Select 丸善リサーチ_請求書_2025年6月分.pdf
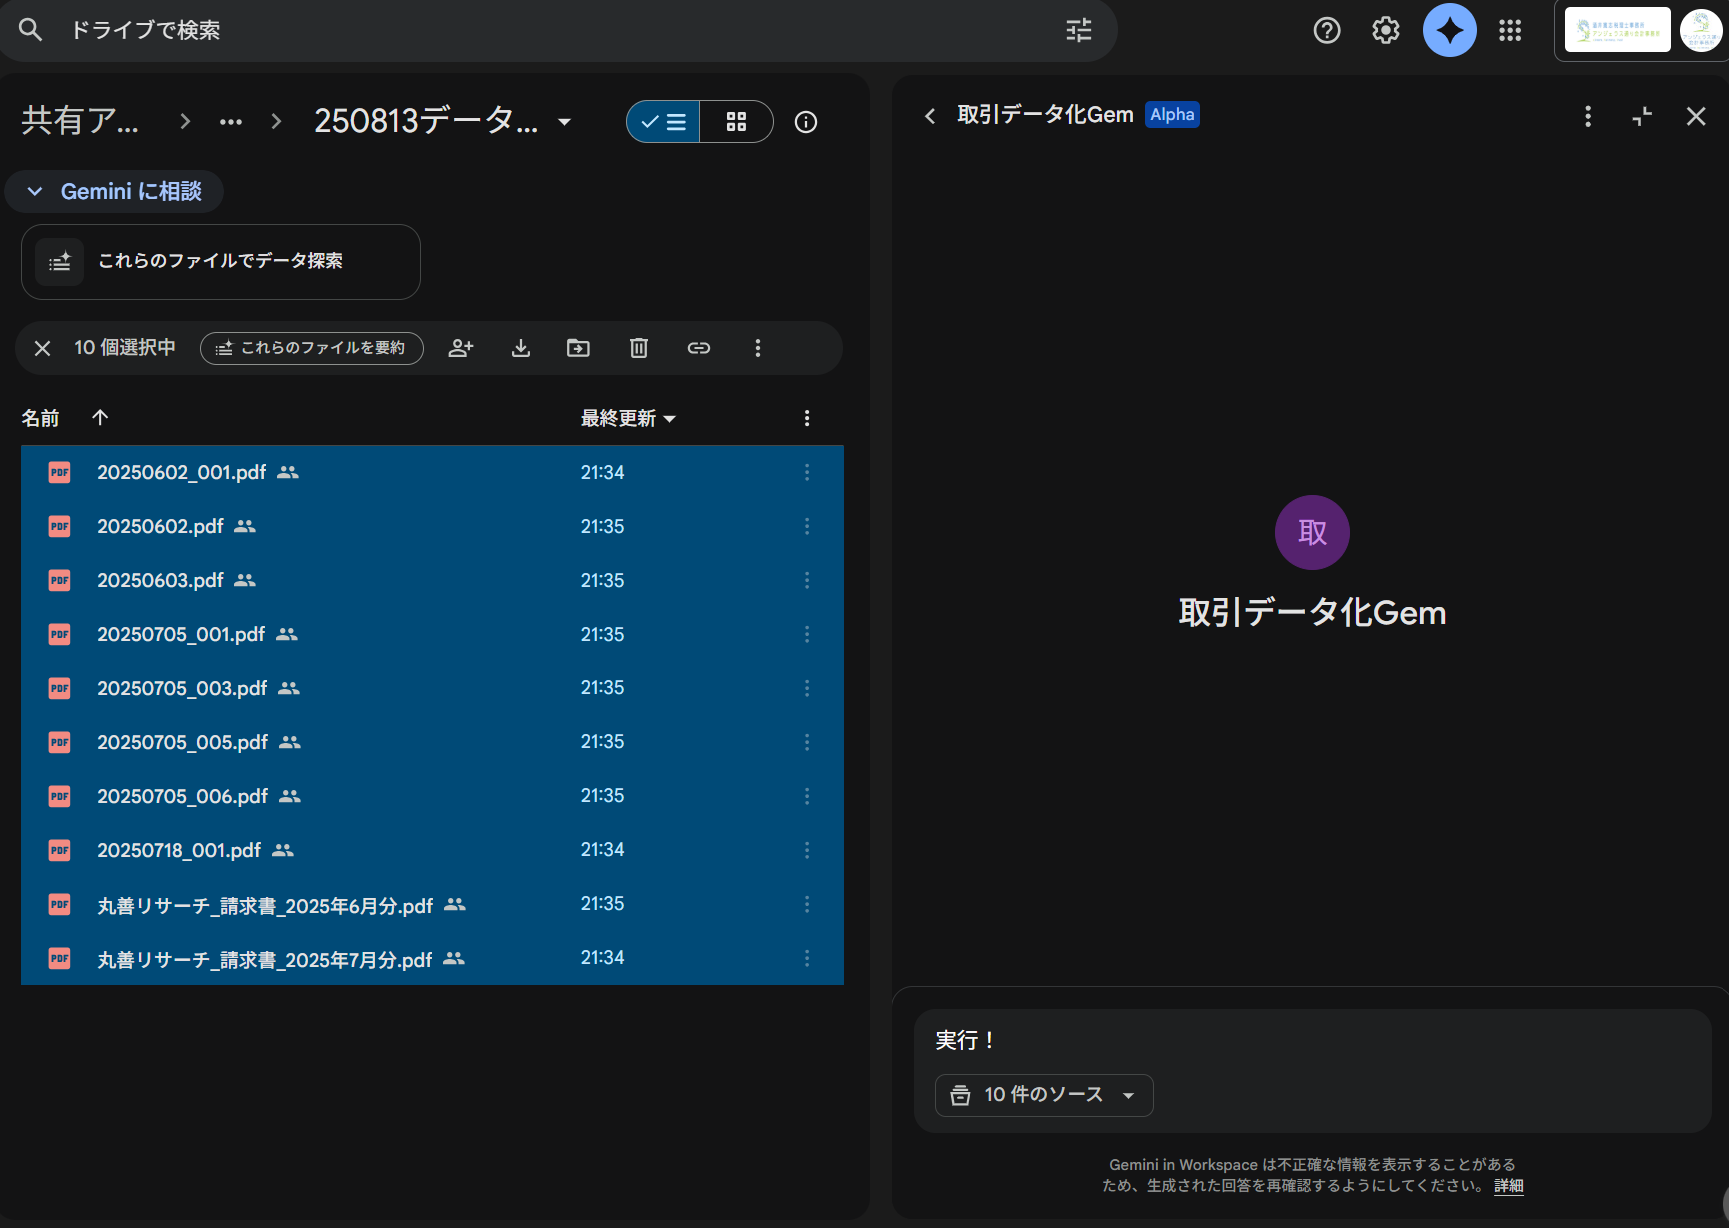1729x1228 pixels. click(432, 904)
